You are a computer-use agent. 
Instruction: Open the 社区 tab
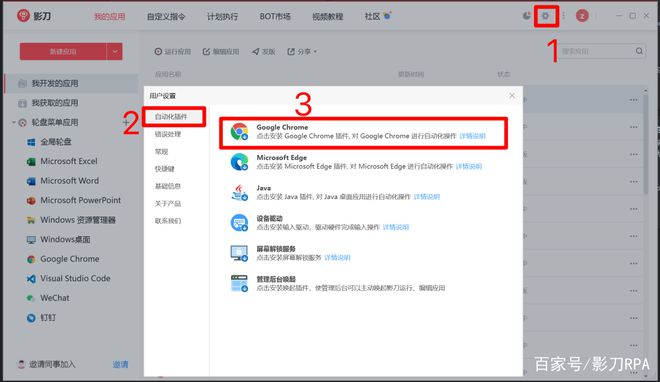(372, 16)
